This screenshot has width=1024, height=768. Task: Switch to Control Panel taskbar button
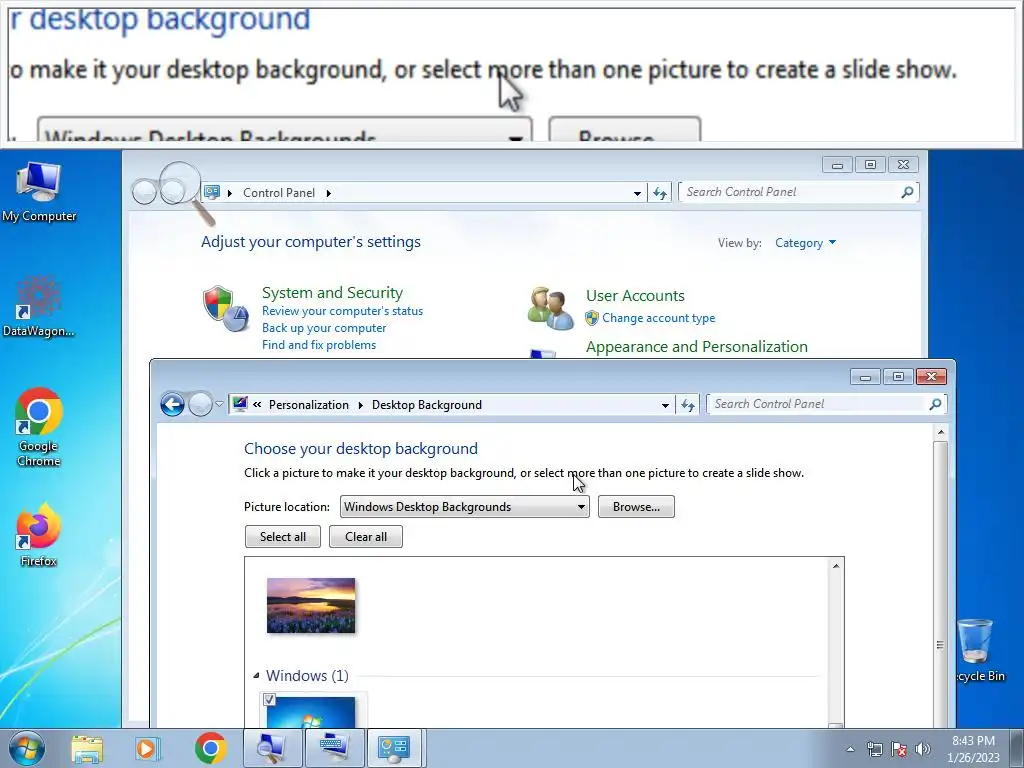(396, 748)
